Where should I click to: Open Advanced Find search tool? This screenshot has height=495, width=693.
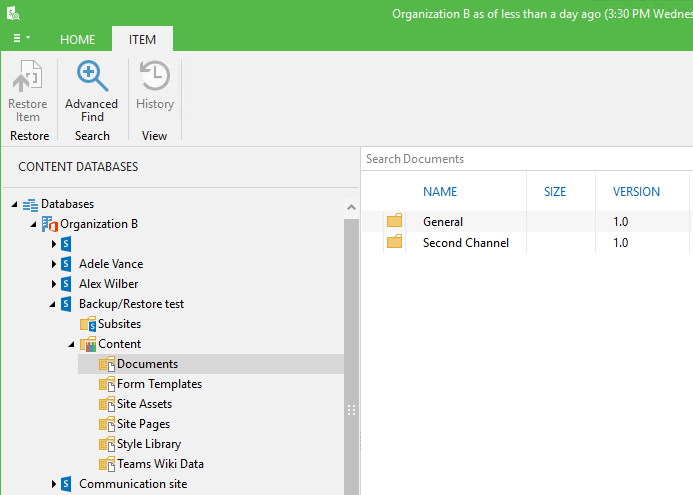pyautogui.click(x=92, y=76)
